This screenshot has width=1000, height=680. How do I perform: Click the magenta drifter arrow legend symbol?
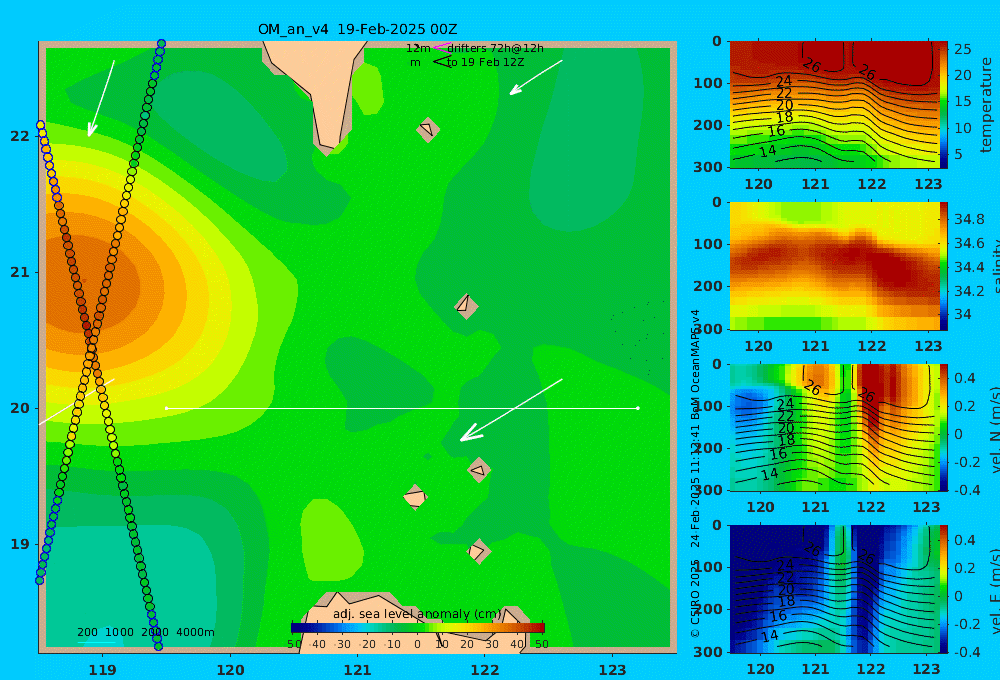click(x=441, y=48)
